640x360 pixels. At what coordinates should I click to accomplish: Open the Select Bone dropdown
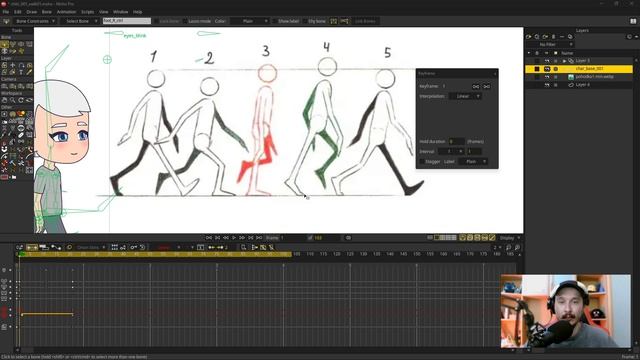tap(80, 21)
